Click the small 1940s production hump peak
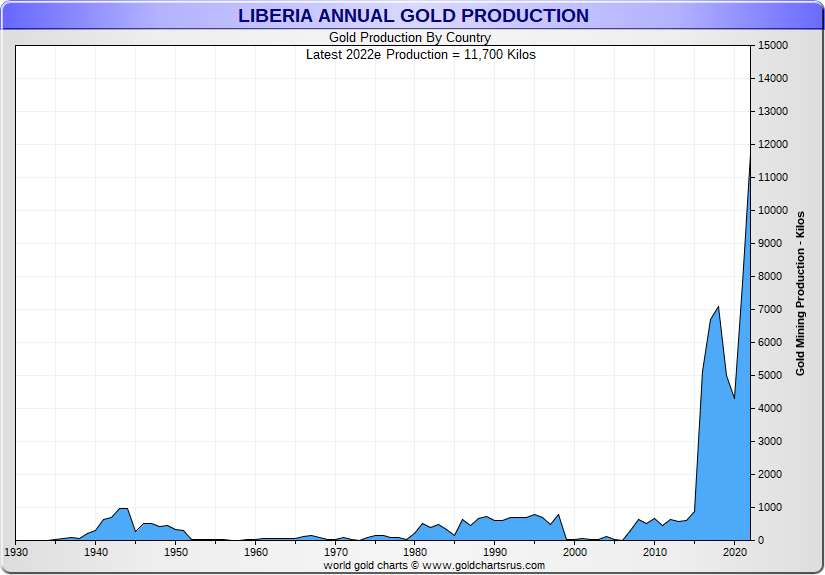The image size is (825, 575). click(123, 509)
